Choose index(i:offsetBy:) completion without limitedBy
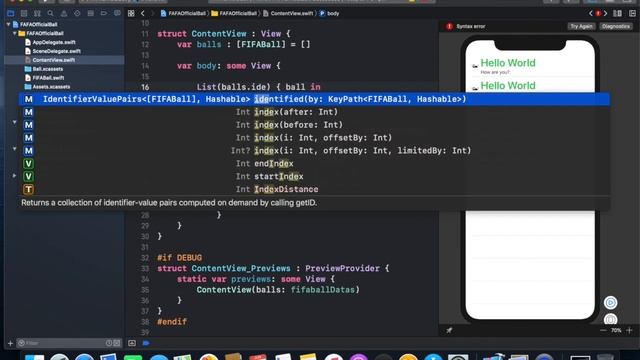 314,138
